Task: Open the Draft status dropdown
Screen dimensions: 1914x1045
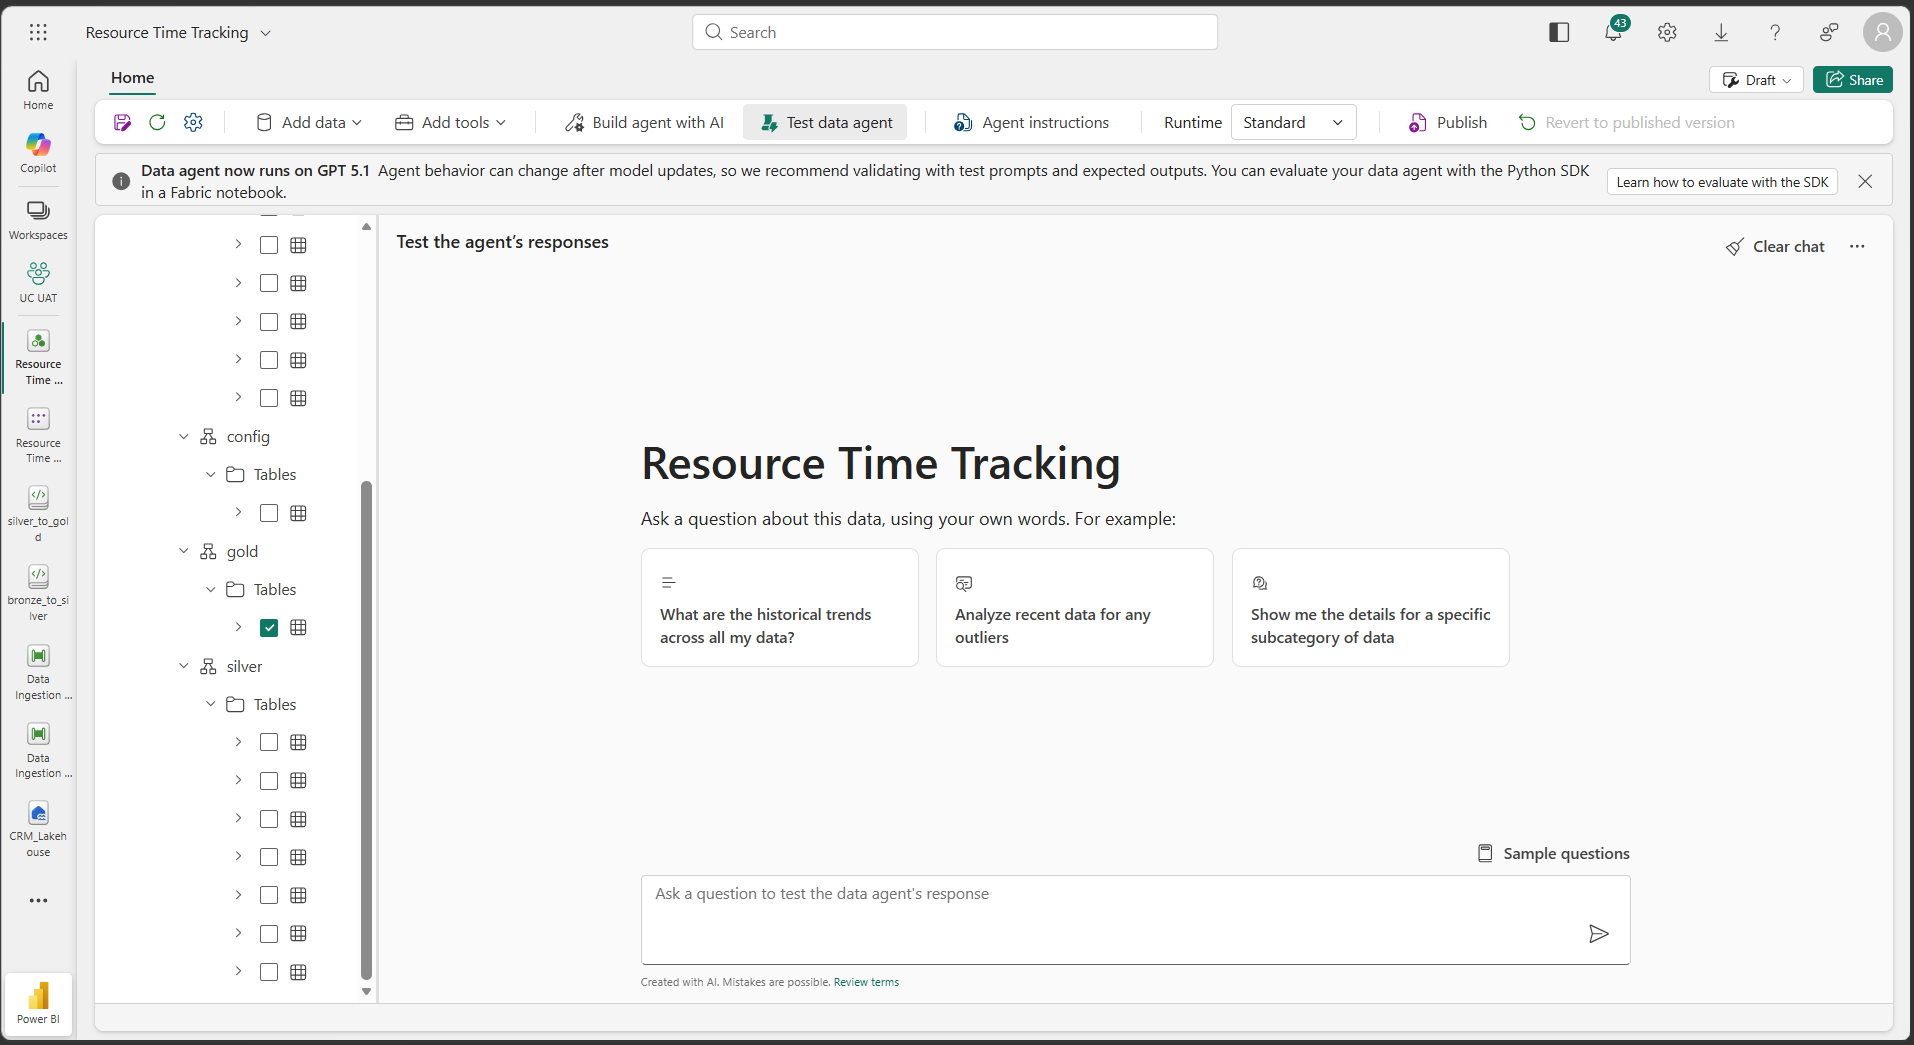Action: 1756,80
